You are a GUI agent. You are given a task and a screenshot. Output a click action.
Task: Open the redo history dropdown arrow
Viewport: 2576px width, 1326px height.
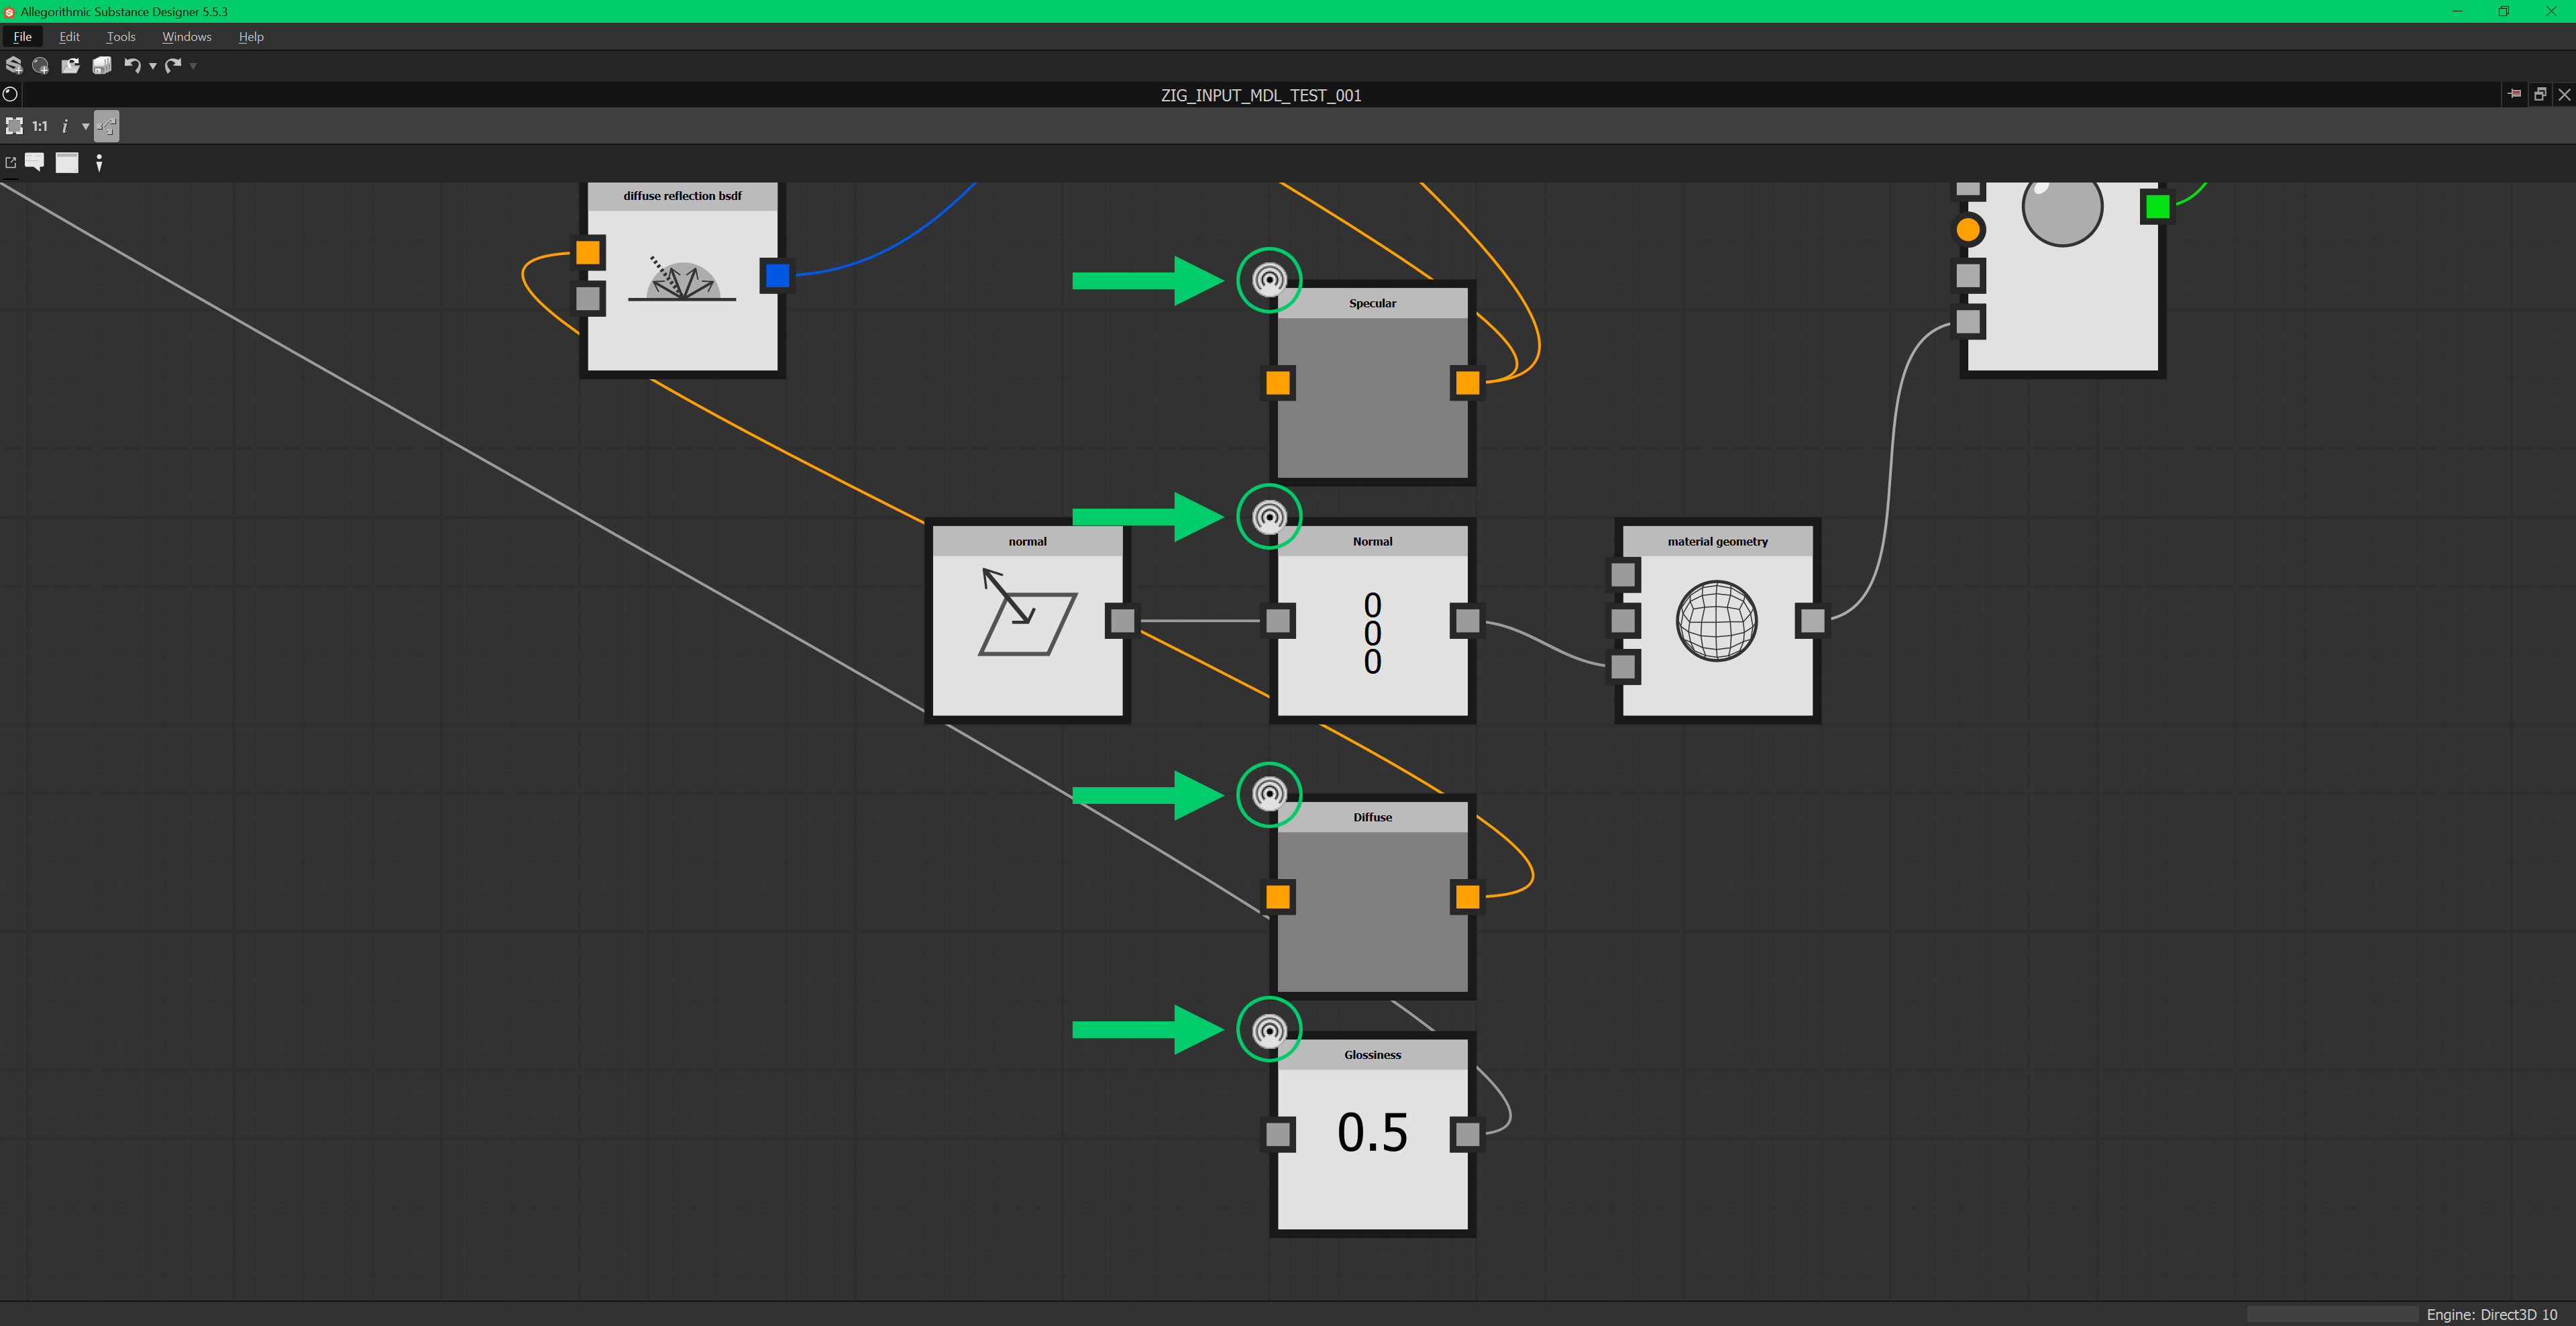click(x=193, y=66)
